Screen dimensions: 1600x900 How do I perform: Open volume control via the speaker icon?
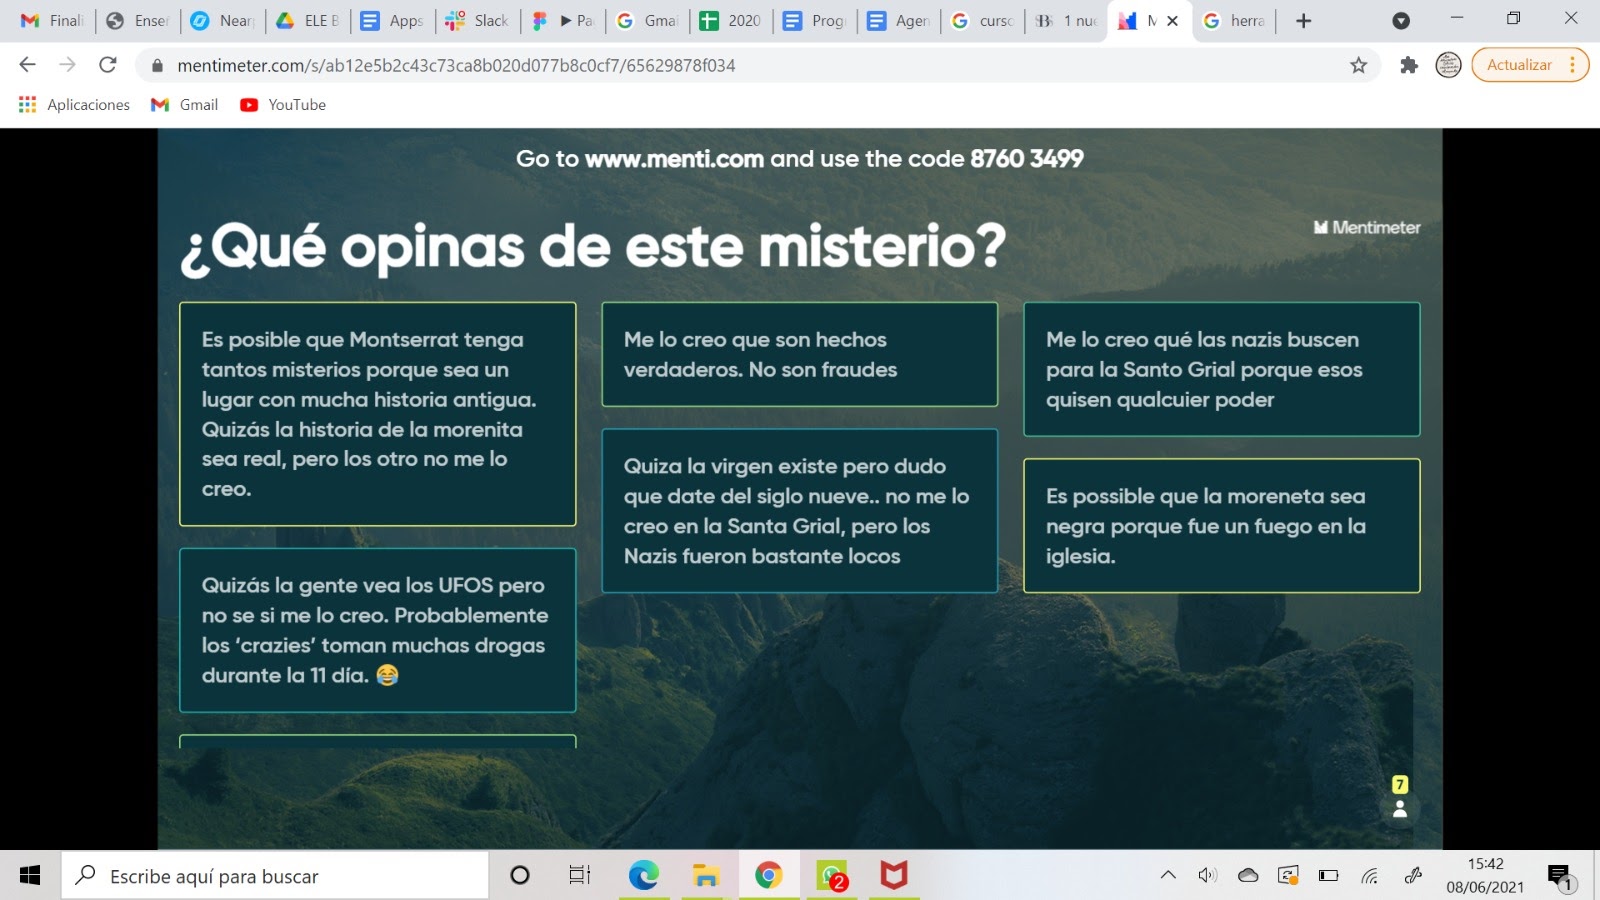(1209, 876)
